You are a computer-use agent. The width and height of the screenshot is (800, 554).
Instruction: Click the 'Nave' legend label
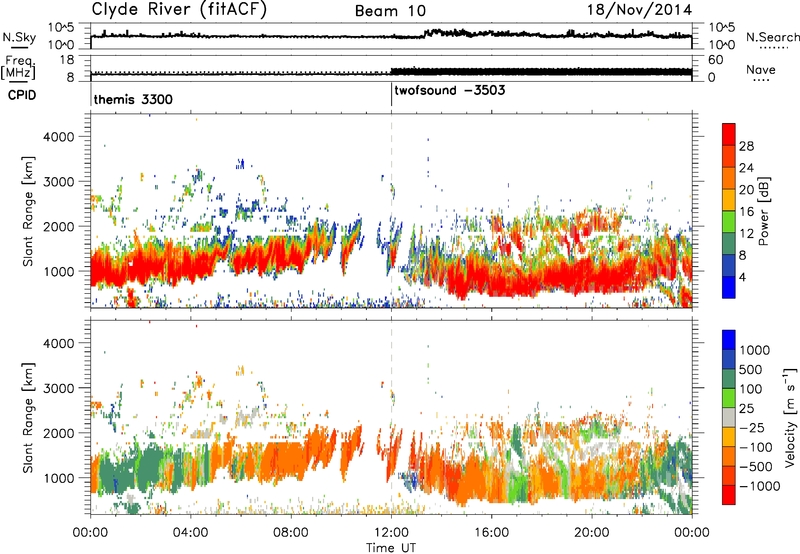tap(761, 69)
